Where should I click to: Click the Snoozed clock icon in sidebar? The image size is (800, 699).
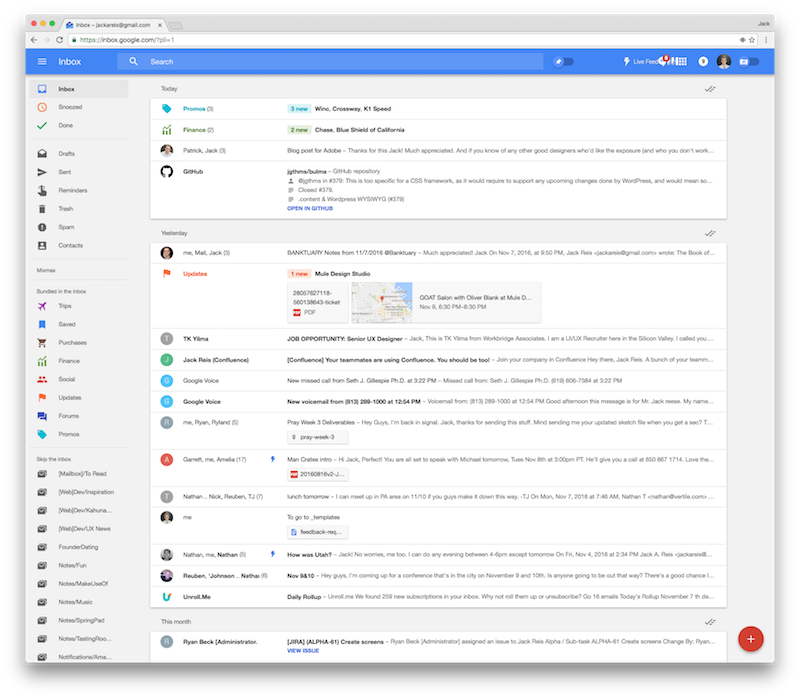click(x=41, y=107)
